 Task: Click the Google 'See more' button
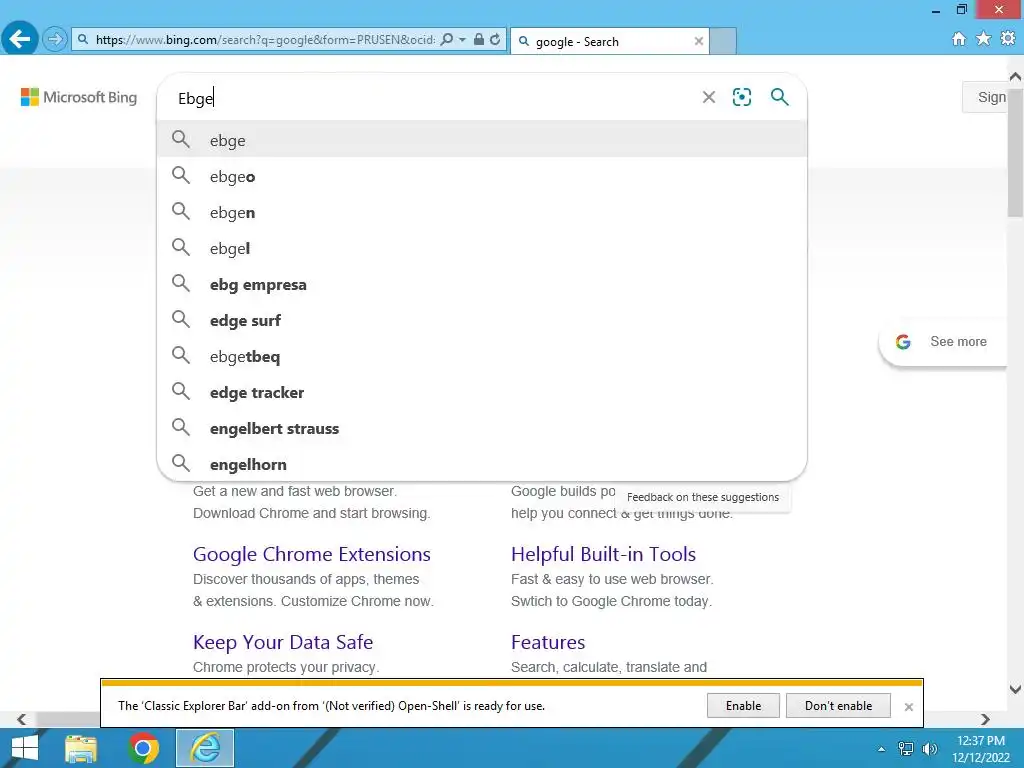[x=943, y=342]
